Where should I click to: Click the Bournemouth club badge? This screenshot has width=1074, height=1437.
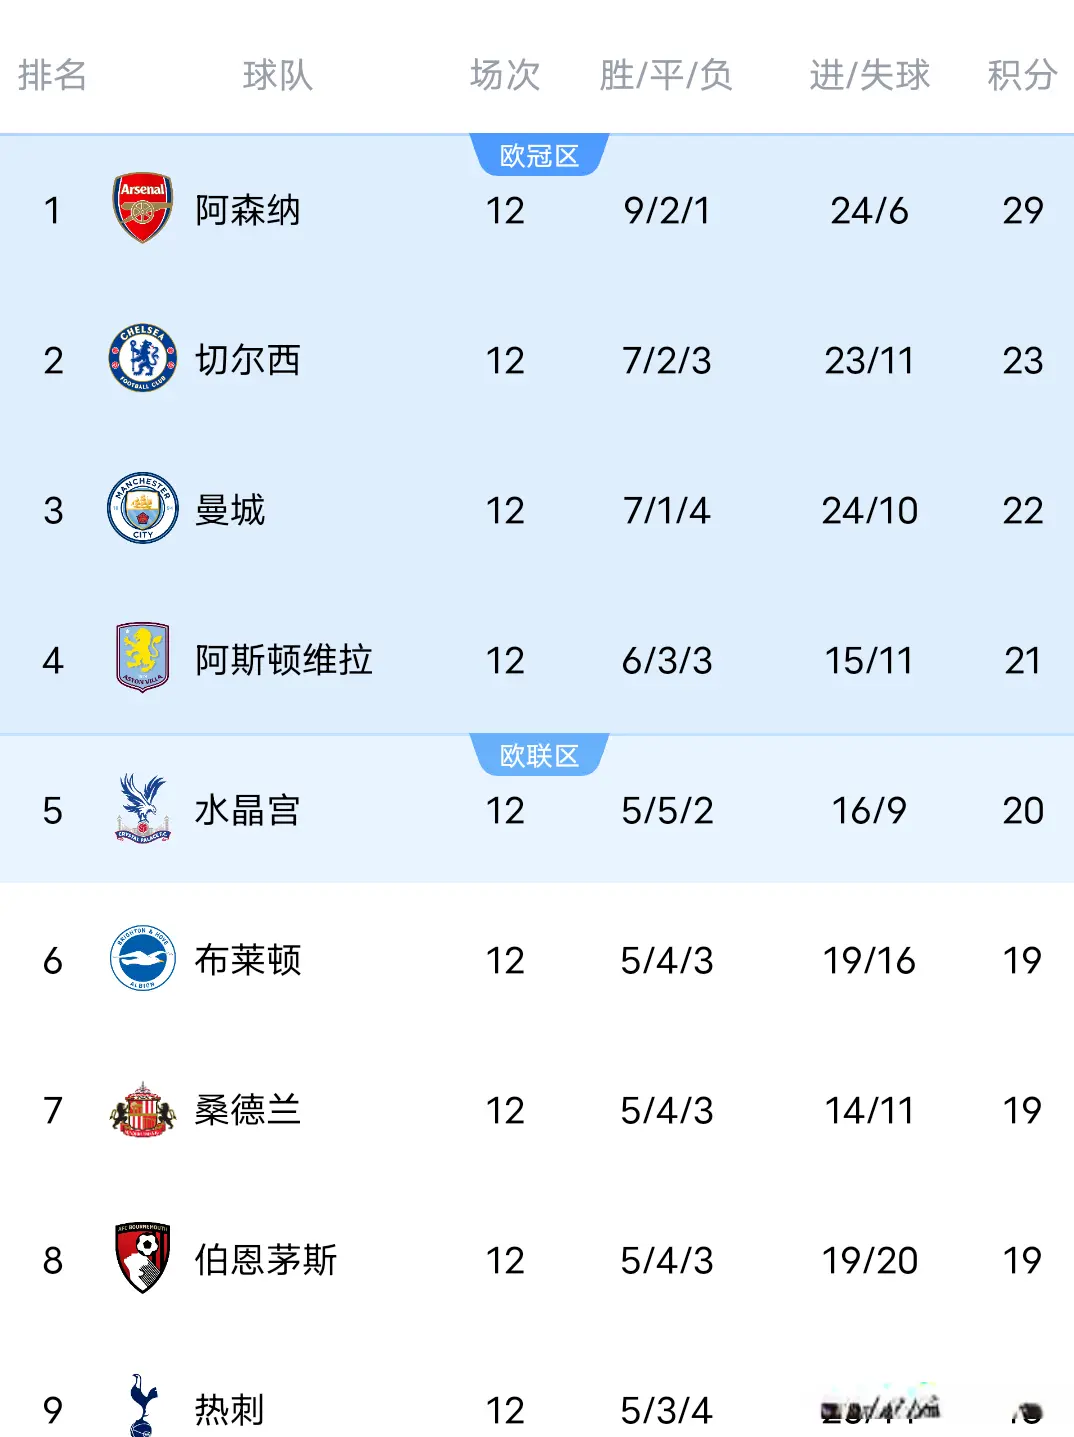(x=143, y=1258)
